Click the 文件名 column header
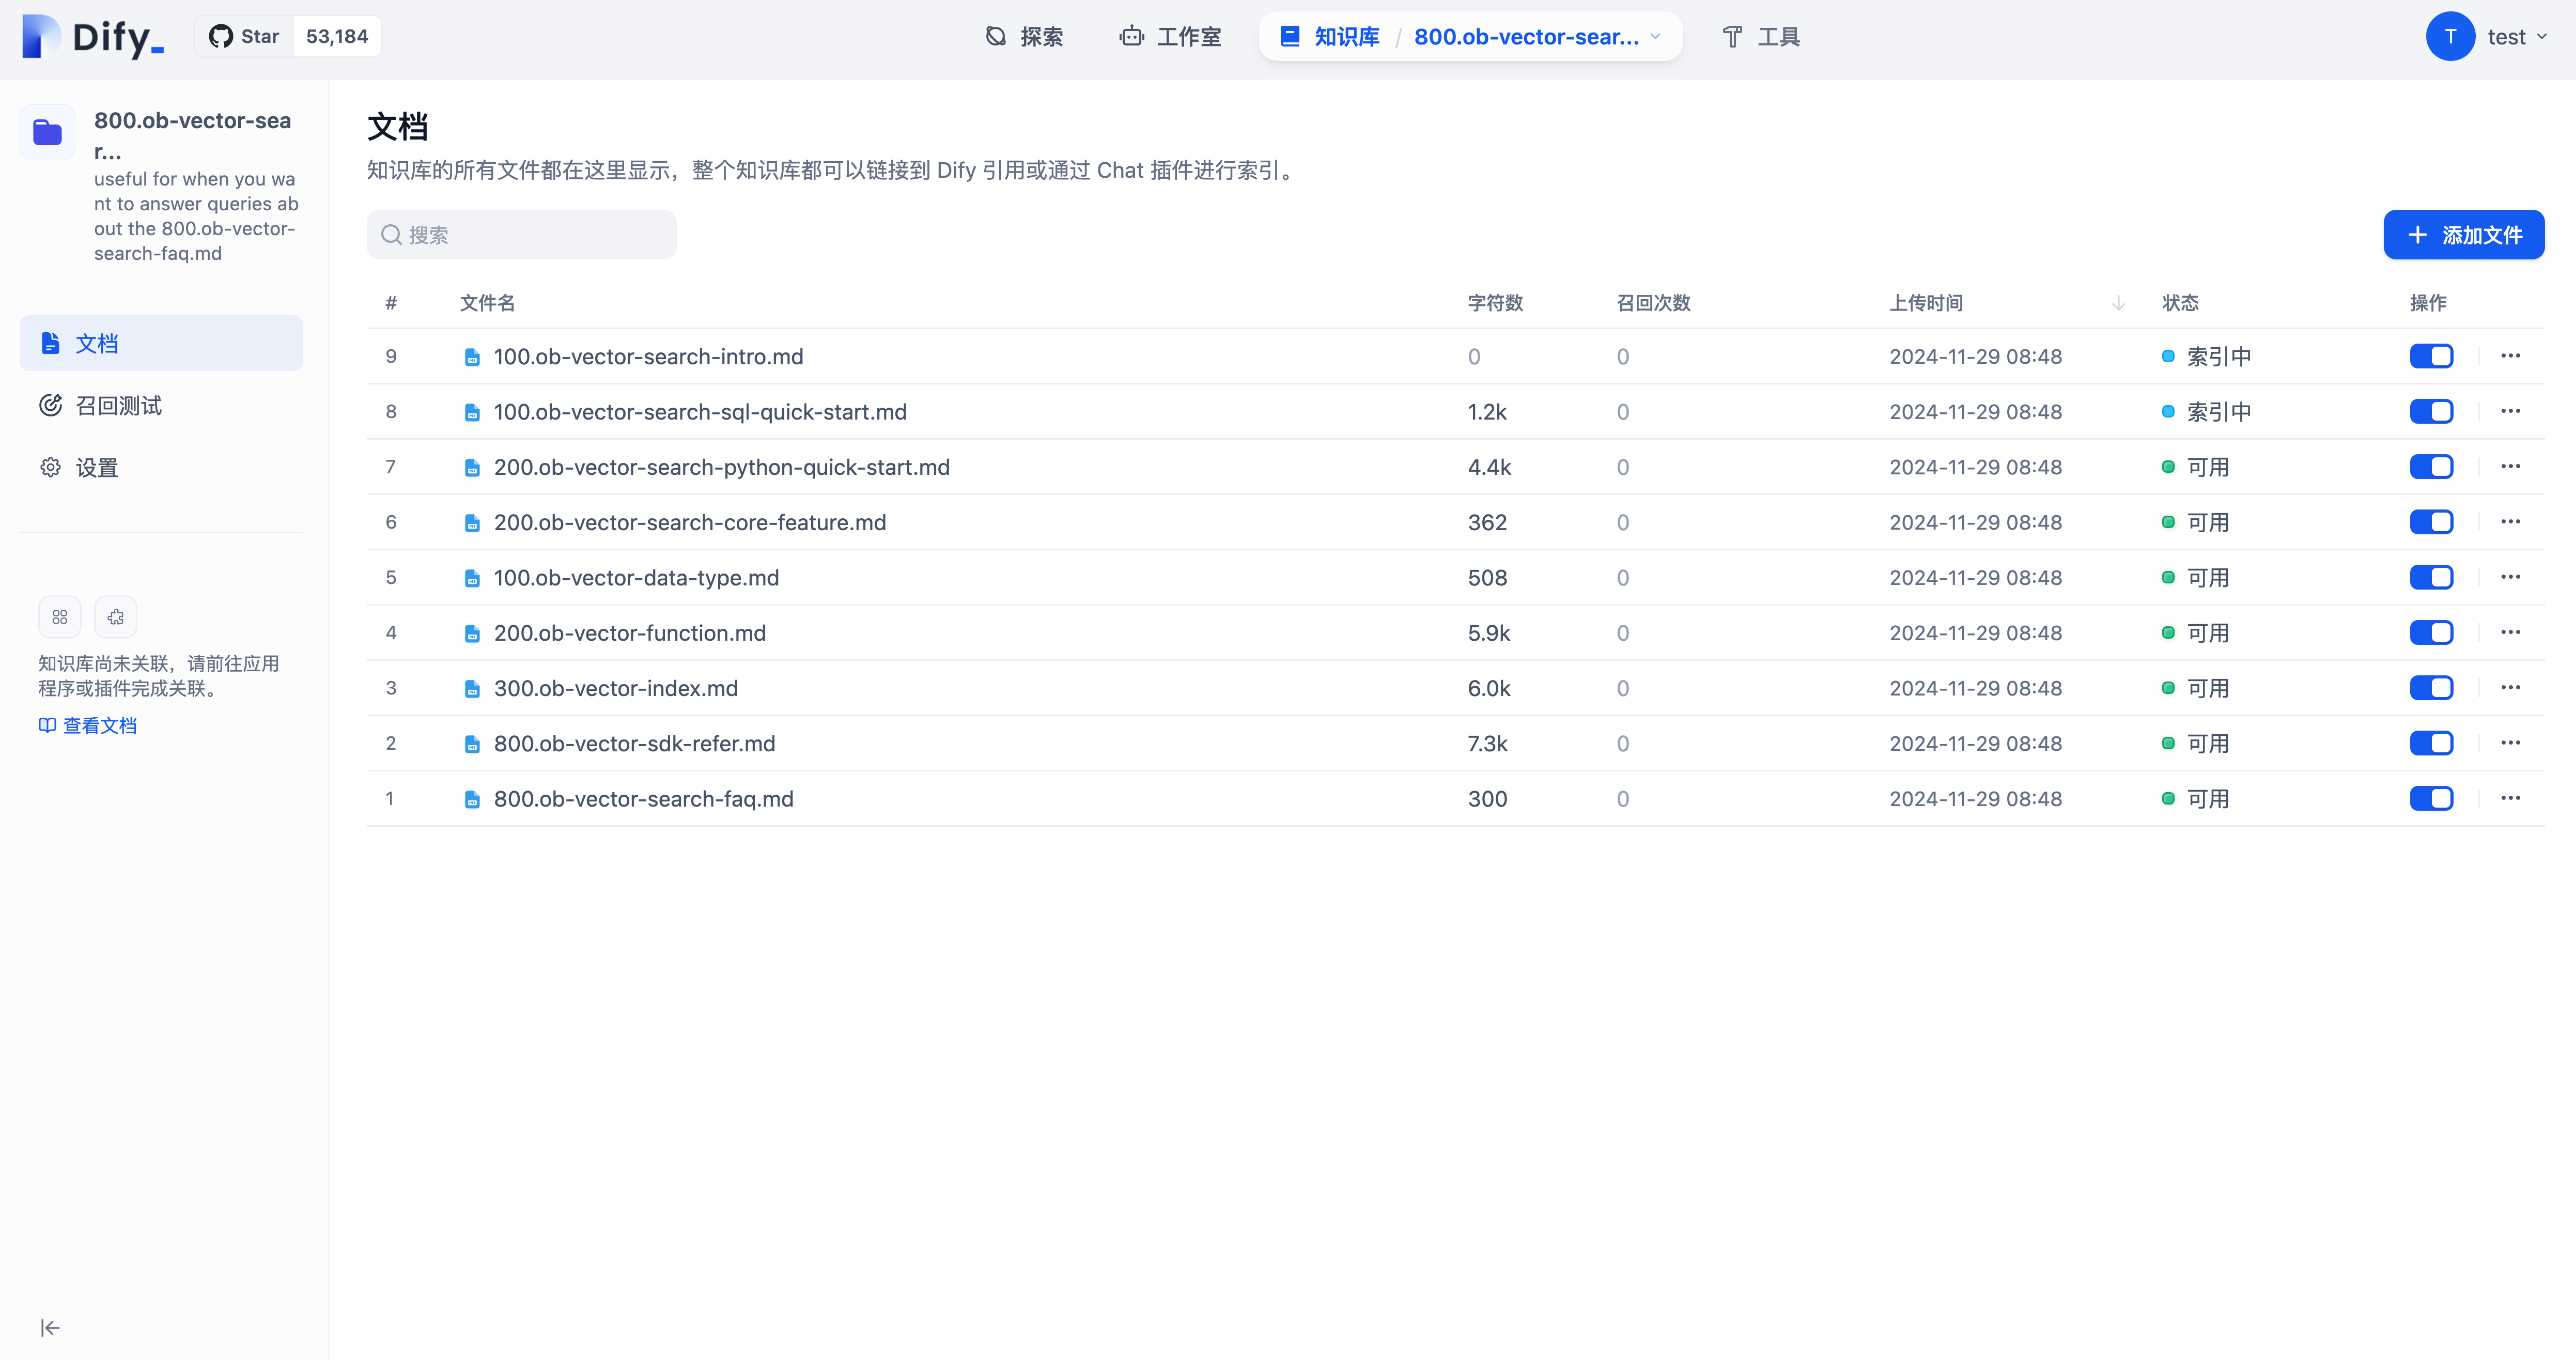This screenshot has width=2576, height=1360. 487,303
